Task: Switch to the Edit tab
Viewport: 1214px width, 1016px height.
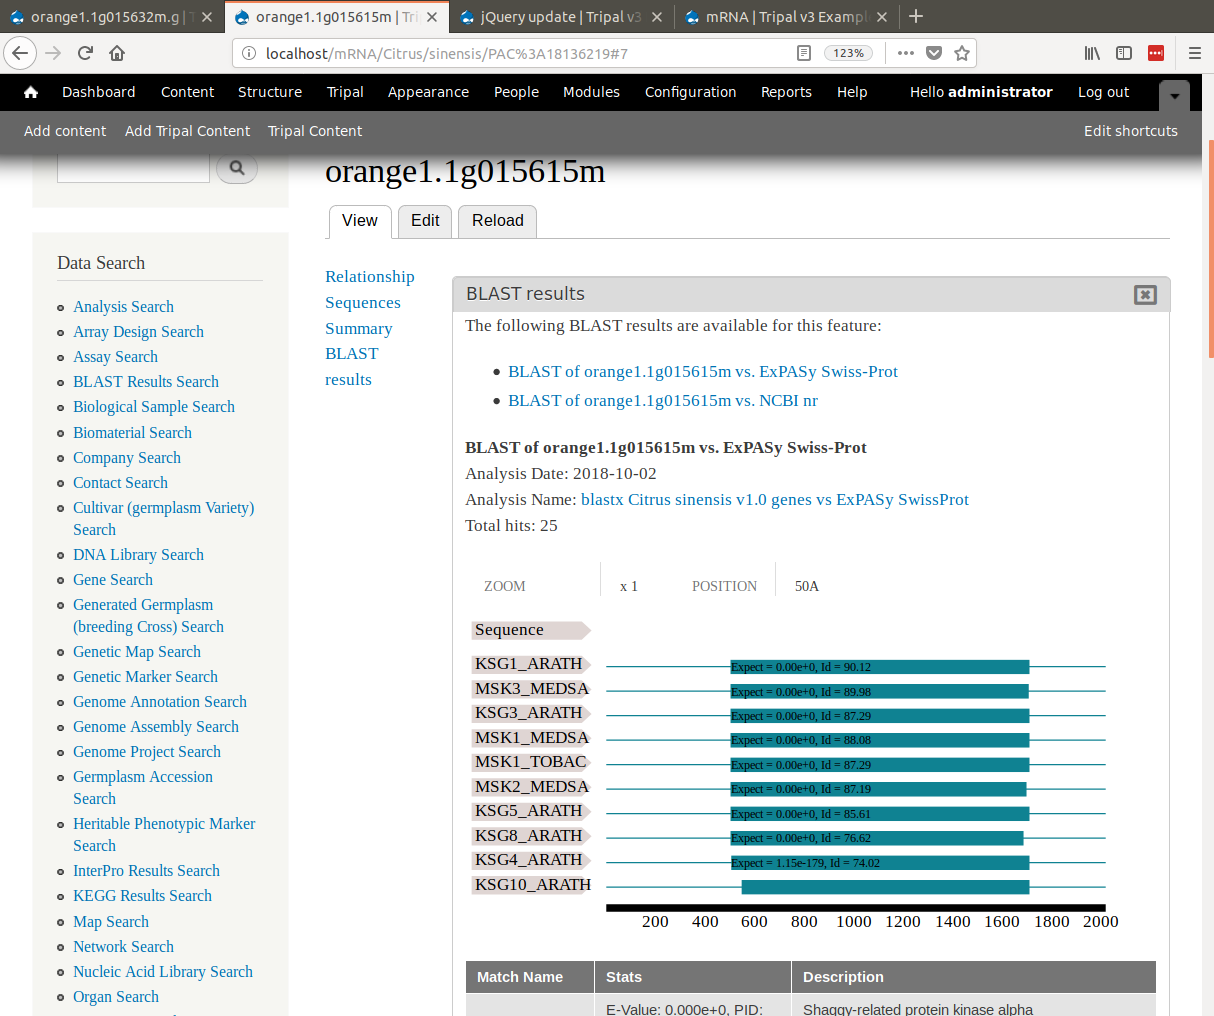Action: coord(425,221)
